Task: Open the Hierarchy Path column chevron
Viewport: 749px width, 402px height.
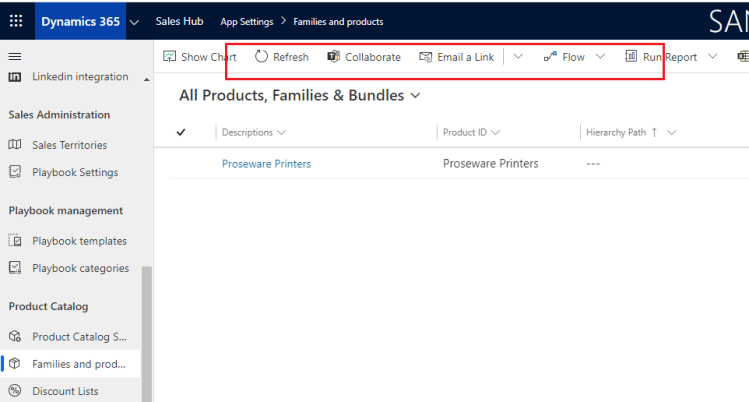Action: pos(672,133)
